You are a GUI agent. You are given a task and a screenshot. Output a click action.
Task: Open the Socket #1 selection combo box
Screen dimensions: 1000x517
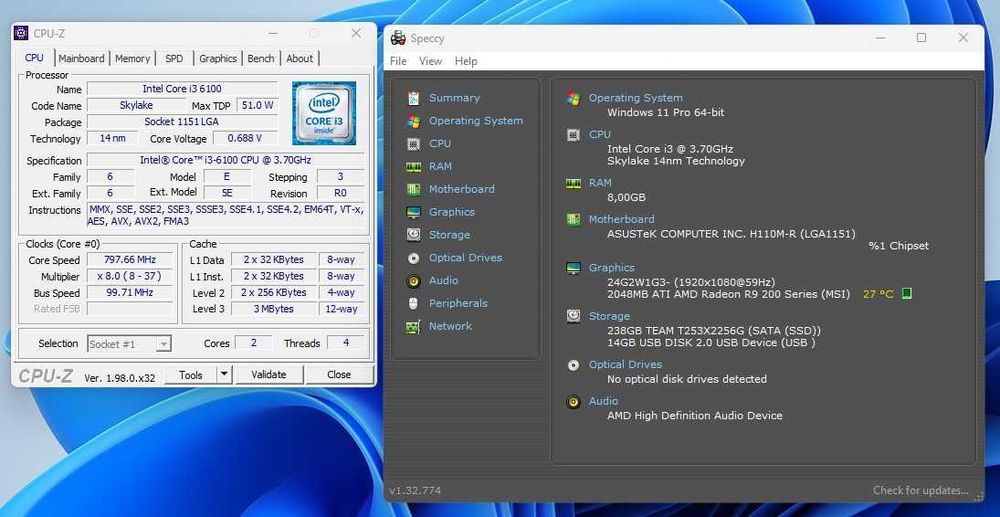coord(129,344)
